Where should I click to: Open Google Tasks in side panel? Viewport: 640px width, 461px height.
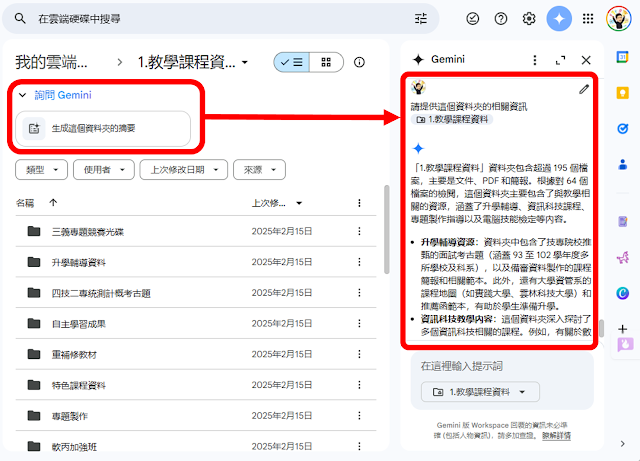click(x=622, y=129)
